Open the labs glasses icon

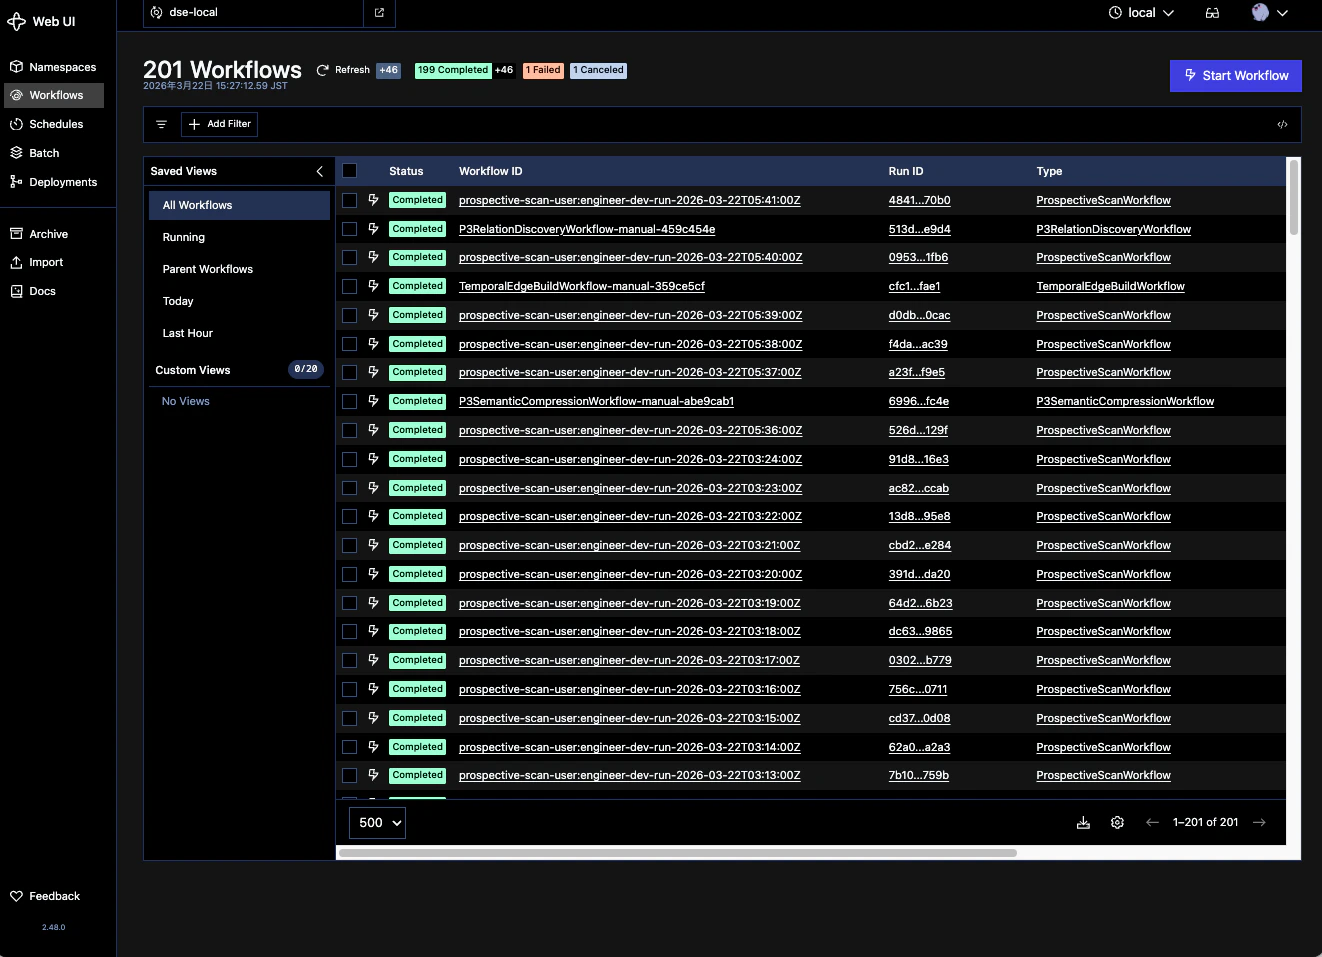click(x=1212, y=13)
